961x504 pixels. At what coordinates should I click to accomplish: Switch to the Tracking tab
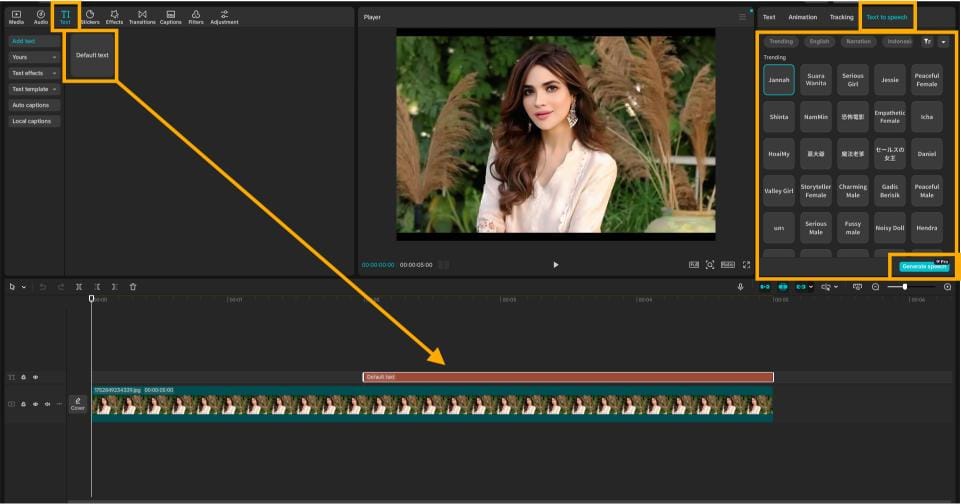coord(841,17)
